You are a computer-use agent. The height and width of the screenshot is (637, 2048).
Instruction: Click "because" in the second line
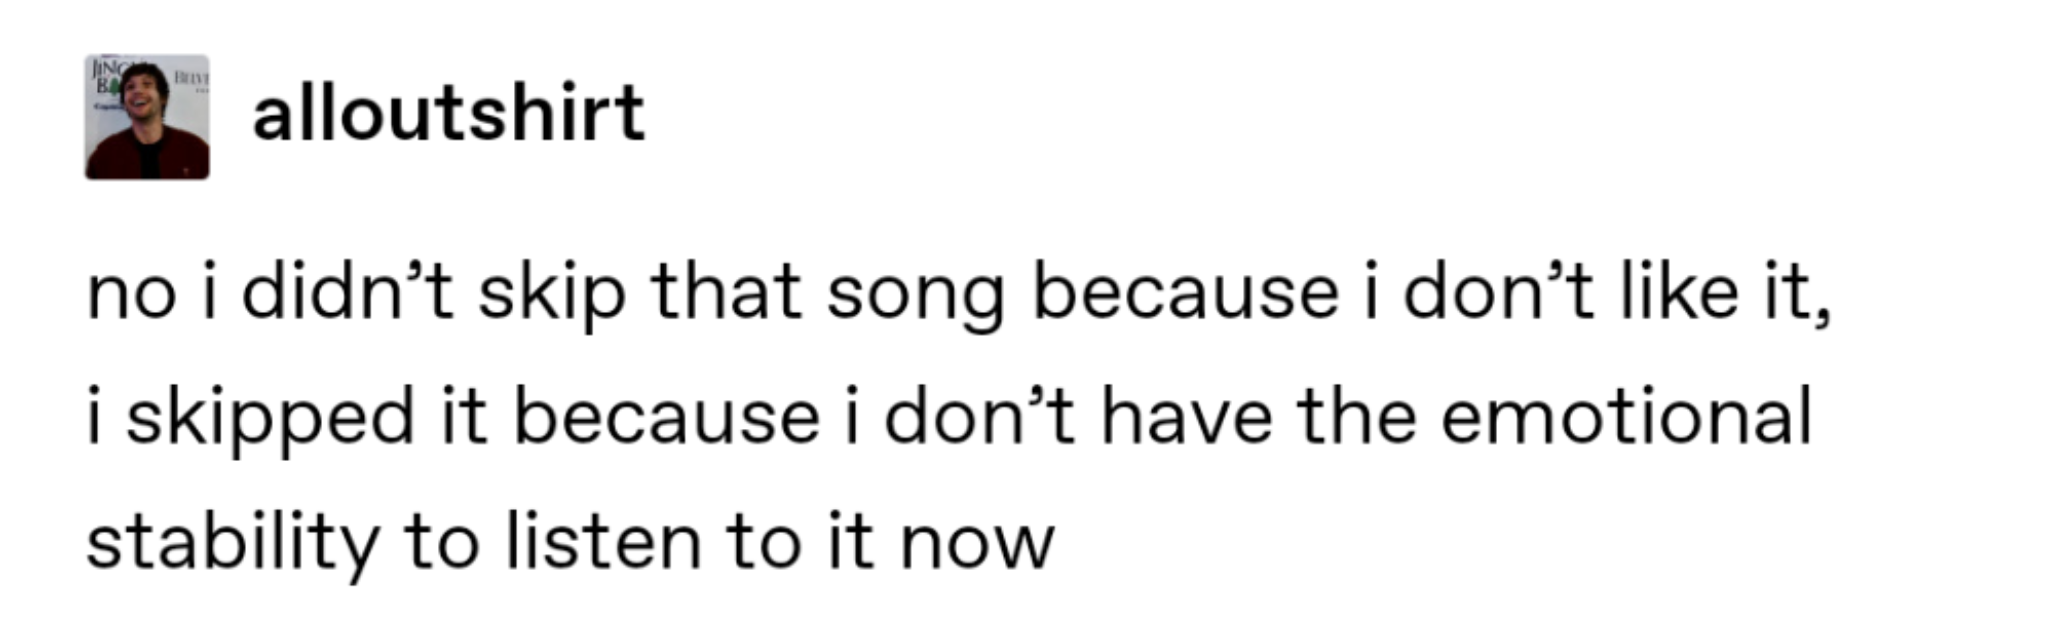pos(666,416)
